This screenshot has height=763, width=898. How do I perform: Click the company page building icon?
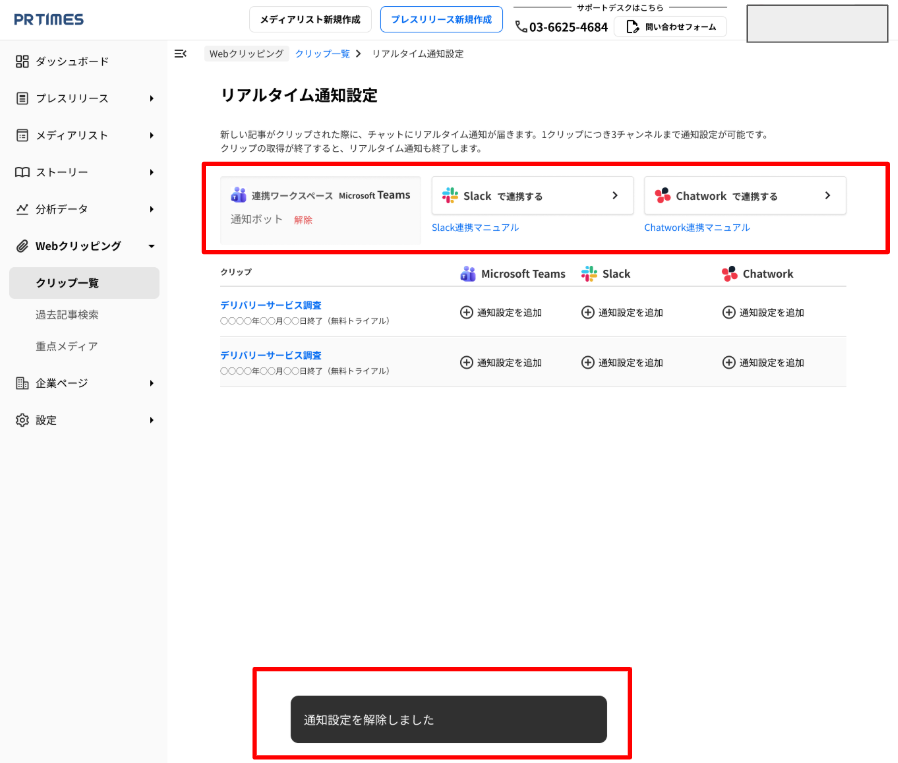22,383
